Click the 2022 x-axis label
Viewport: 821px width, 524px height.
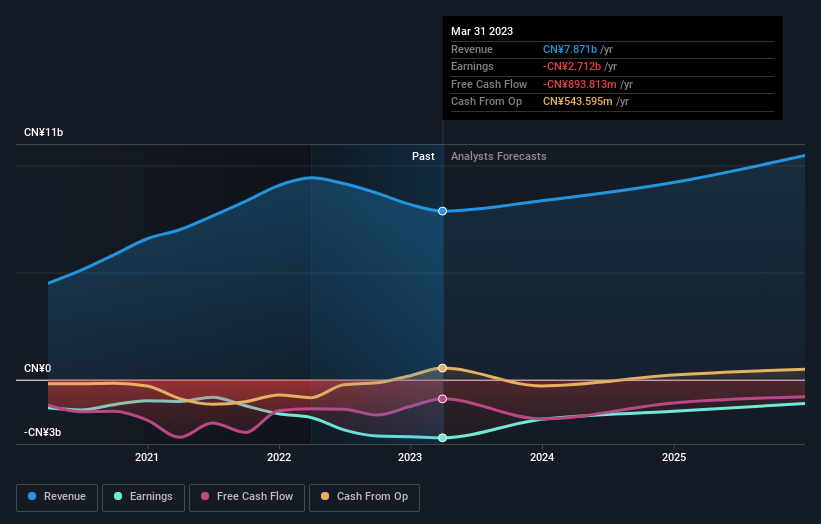tap(279, 457)
